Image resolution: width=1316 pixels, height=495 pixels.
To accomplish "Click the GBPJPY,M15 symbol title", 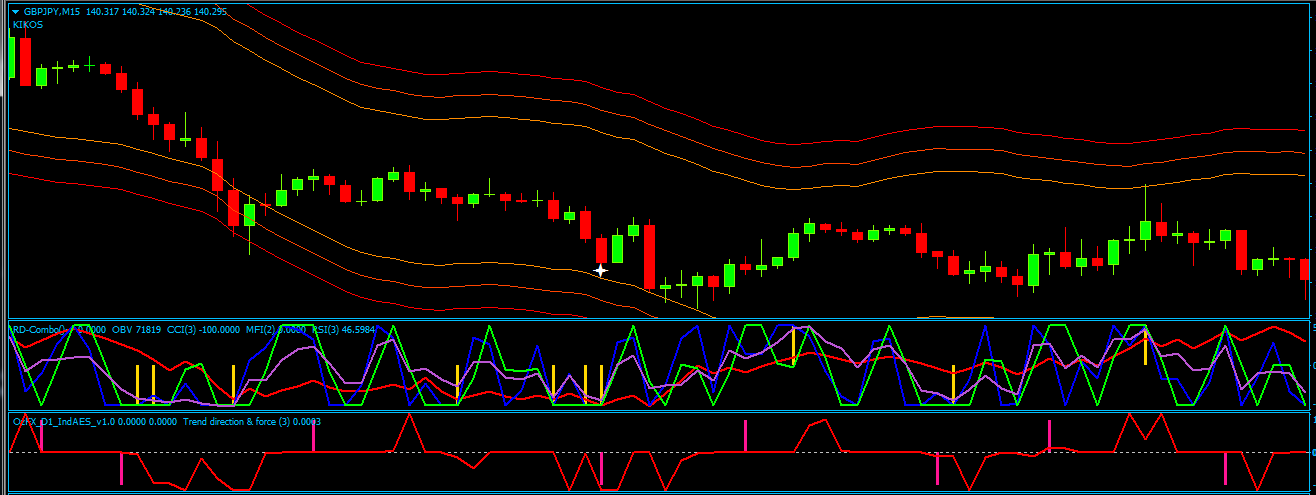I will pos(52,11).
